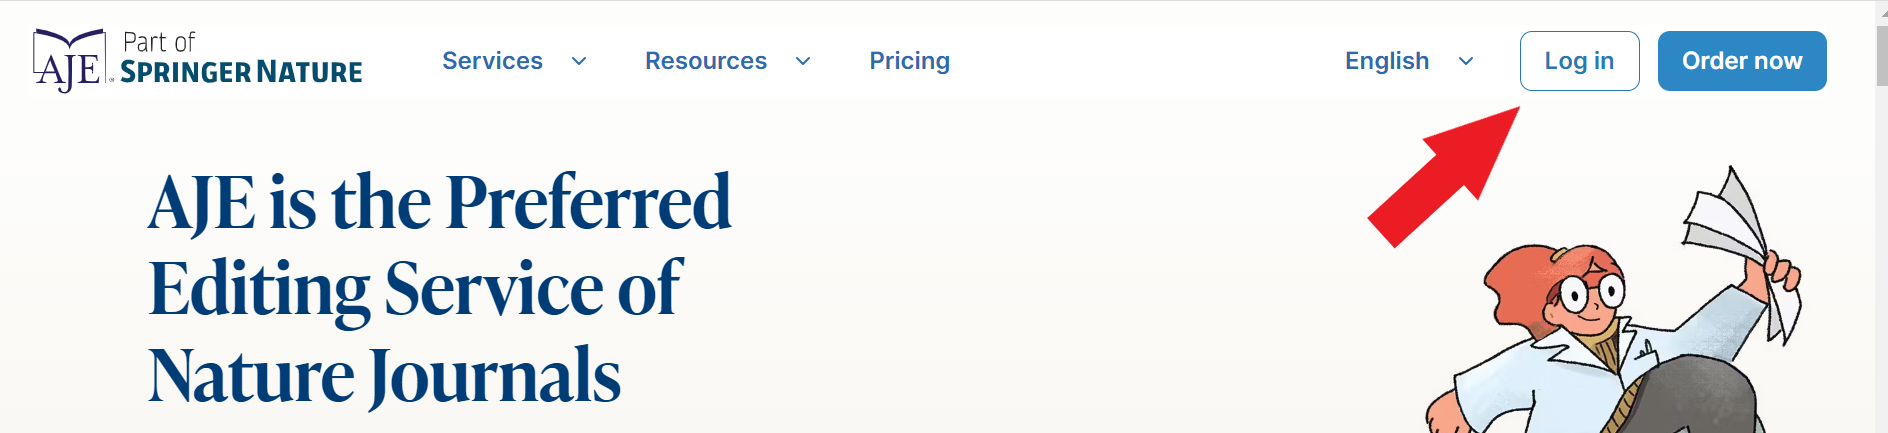1888x433 pixels.
Task: Select the English language label
Action: click(x=1387, y=61)
